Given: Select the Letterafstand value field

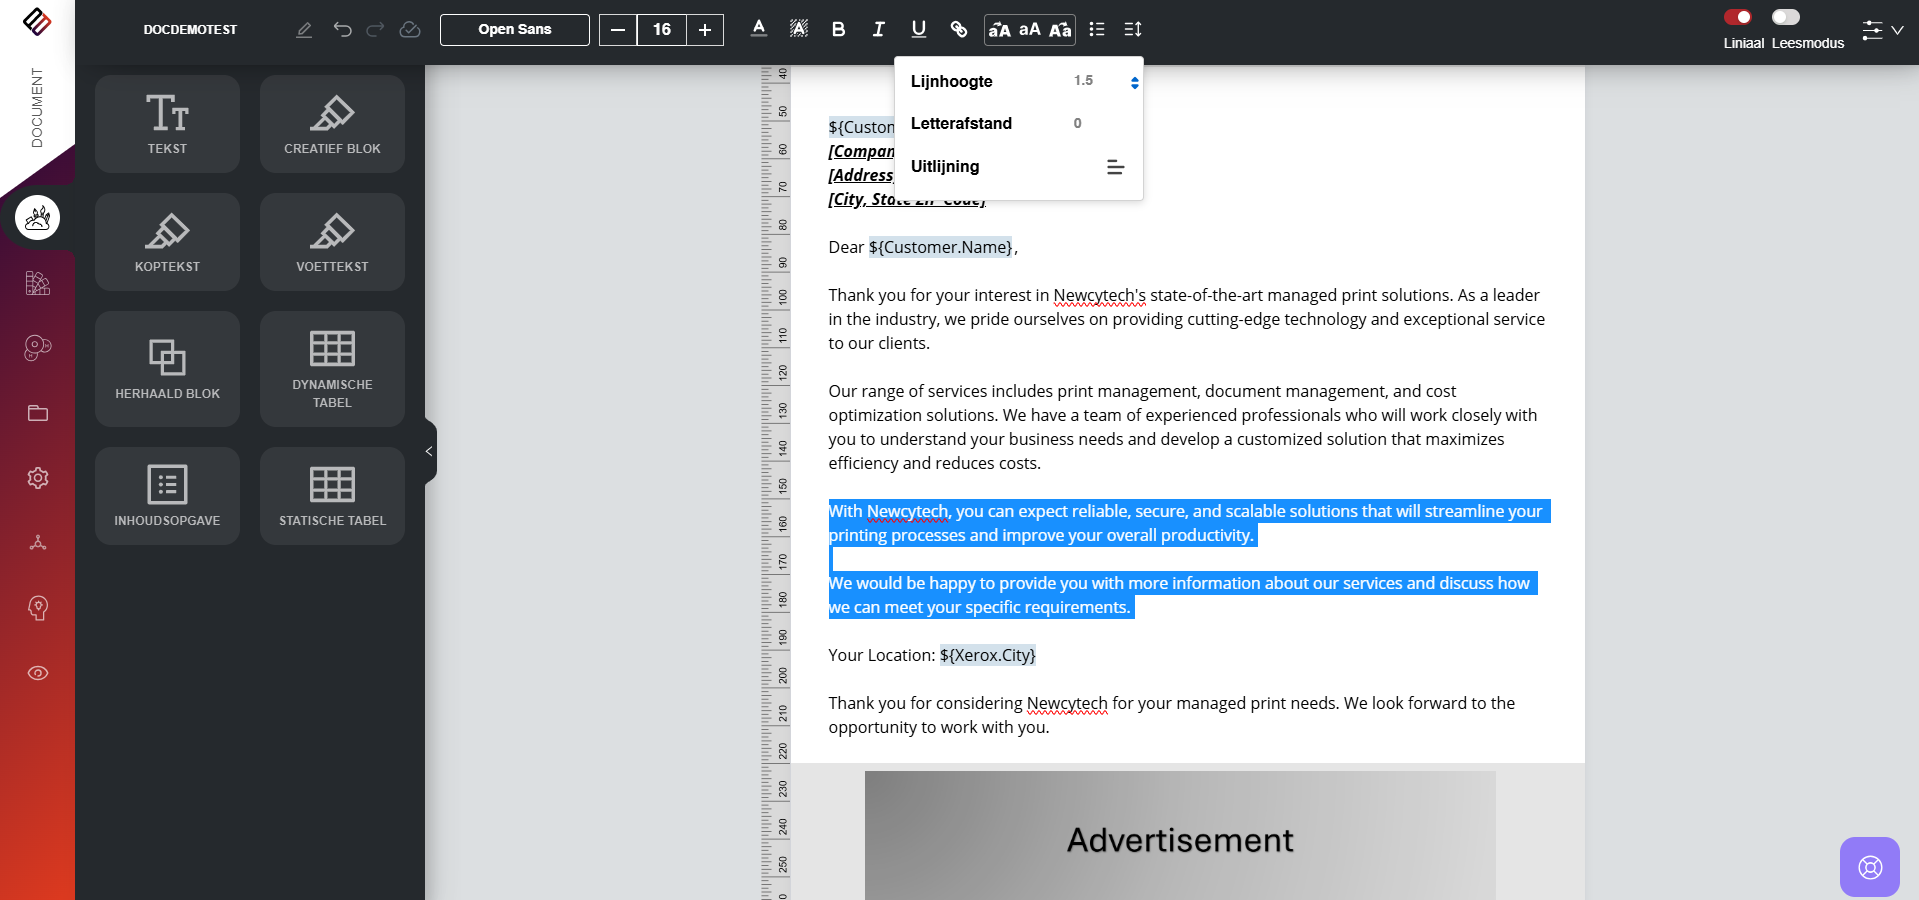Looking at the screenshot, I should (x=1077, y=123).
